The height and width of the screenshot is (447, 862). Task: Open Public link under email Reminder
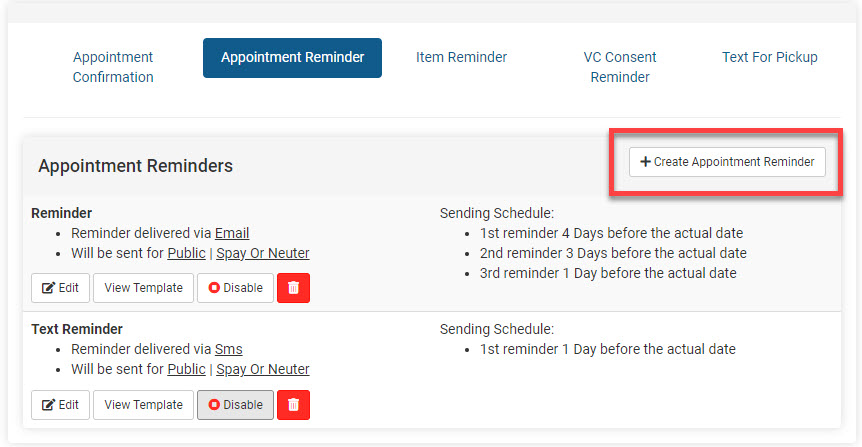point(186,254)
